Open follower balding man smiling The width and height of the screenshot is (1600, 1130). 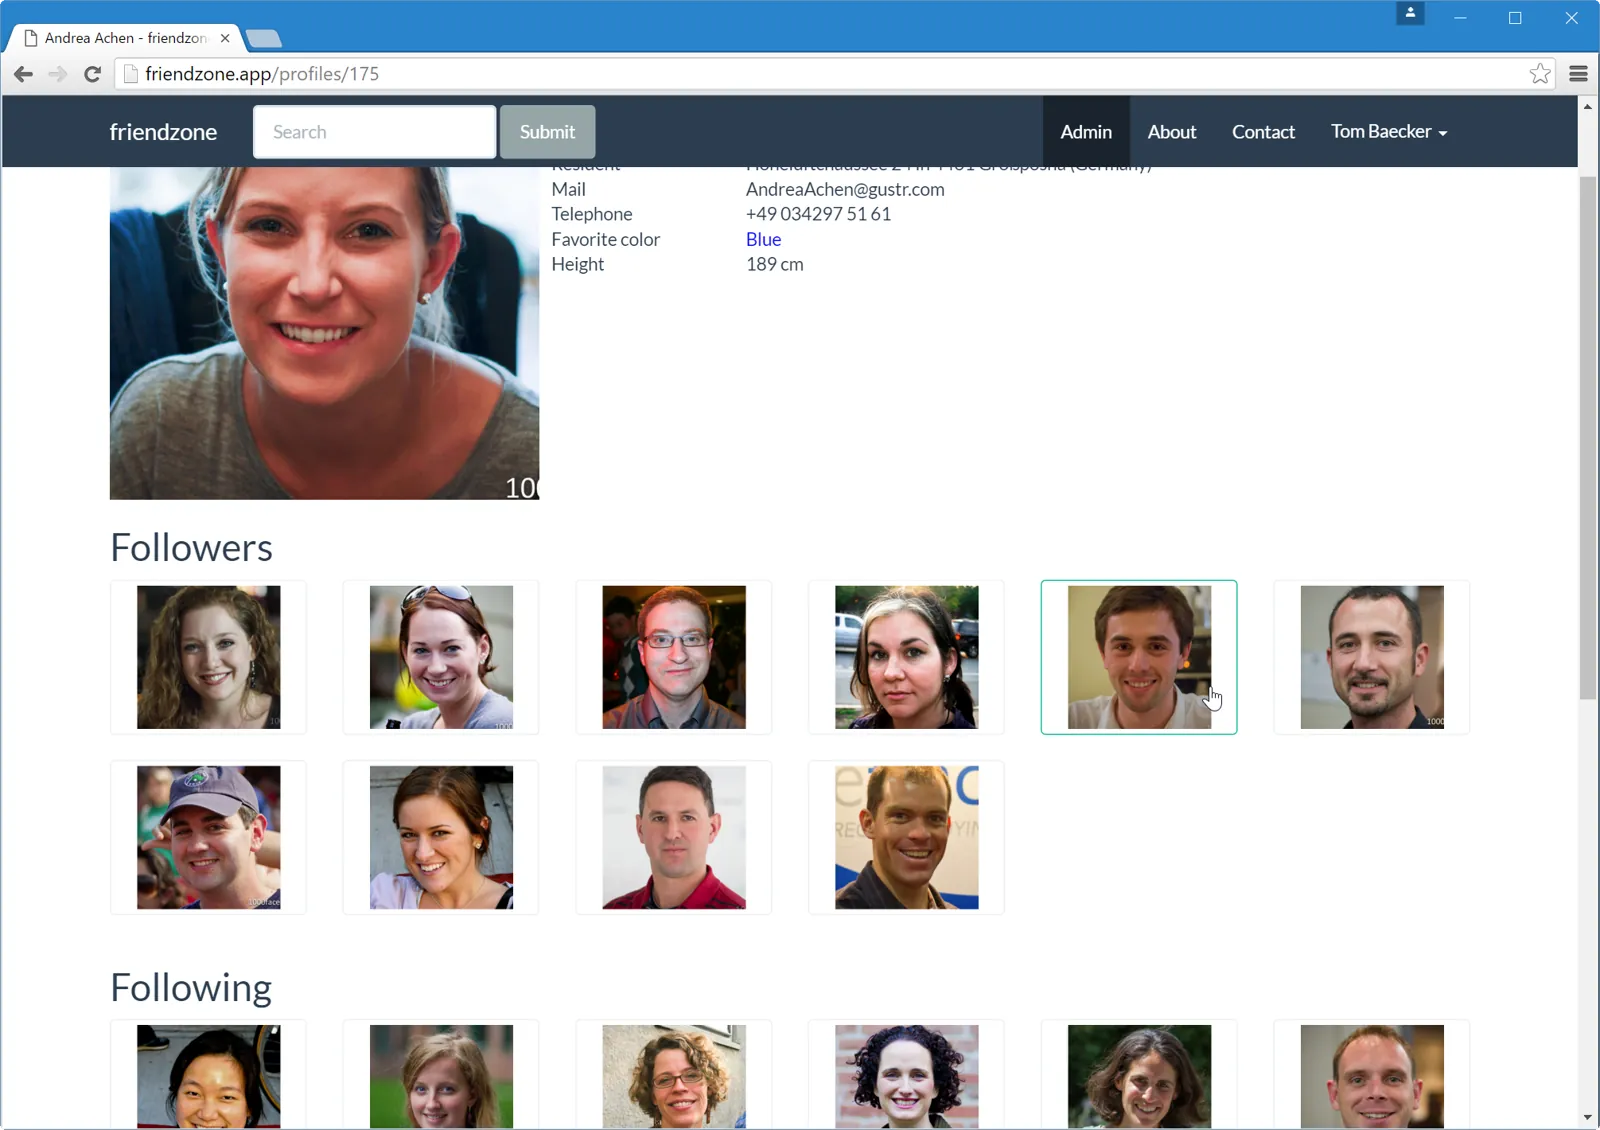pos(907,838)
